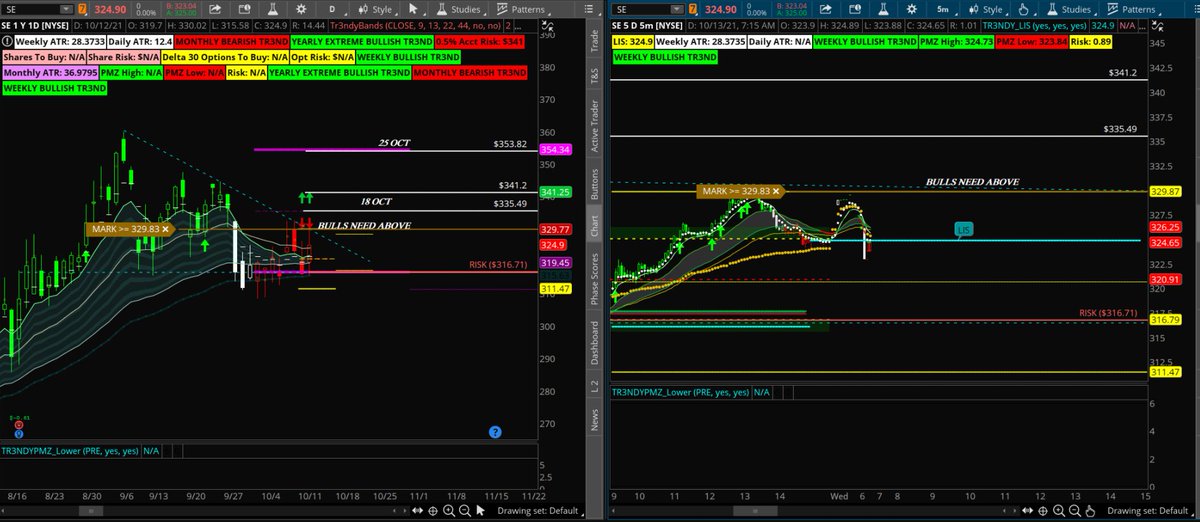1200x522 pixels.
Task: Click zoom-in magnifier under the left chart
Action: click(x=449, y=511)
